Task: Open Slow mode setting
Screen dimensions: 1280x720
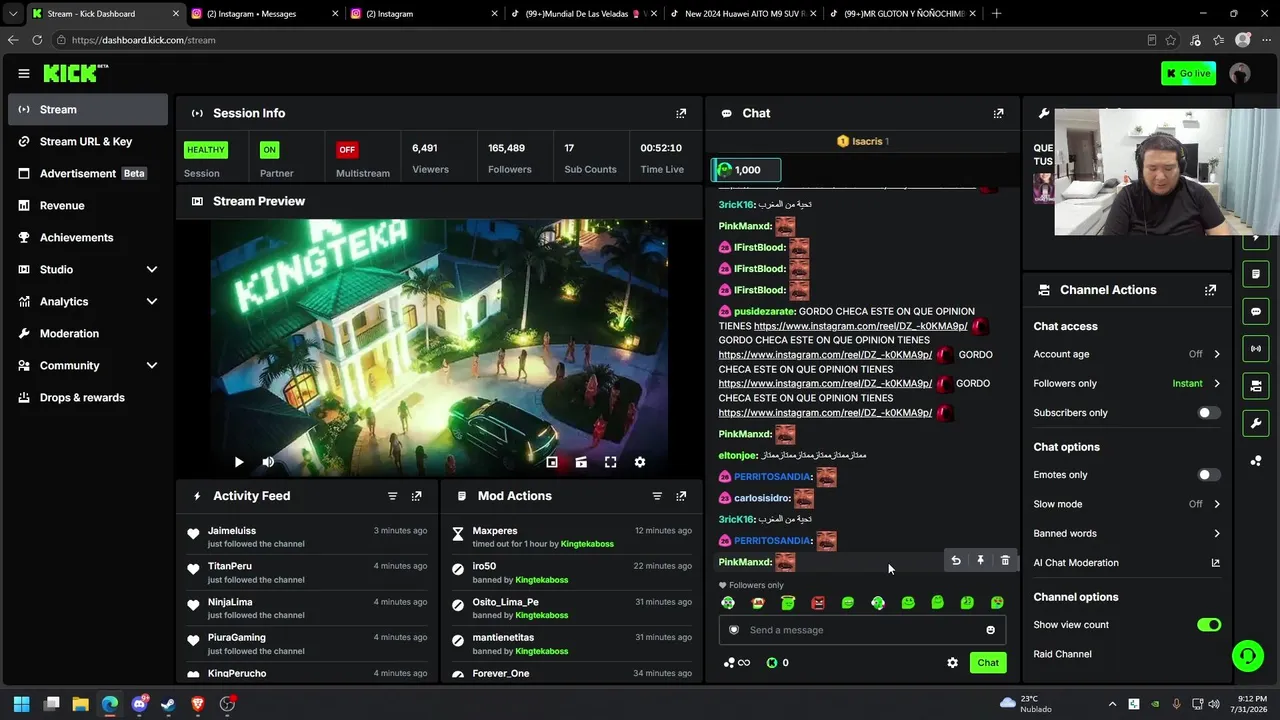Action: click(x=1127, y=504)
